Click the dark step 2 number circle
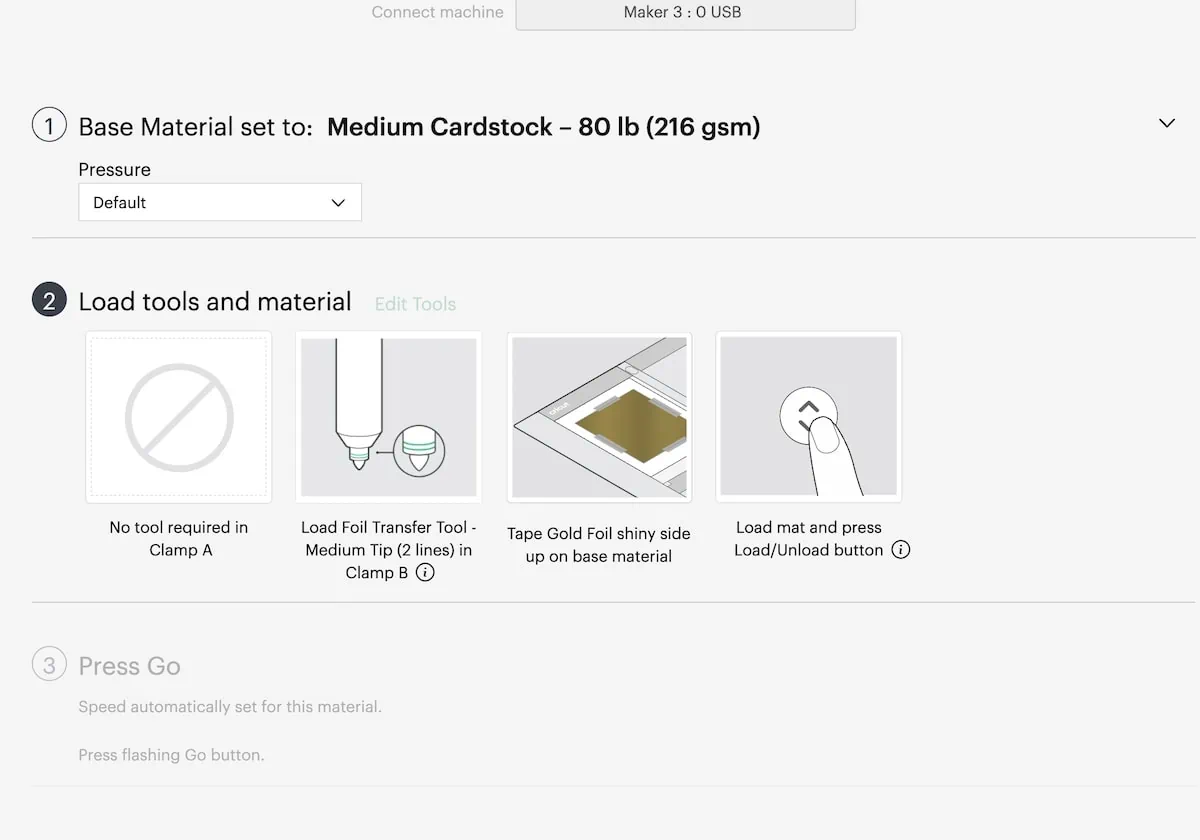Image resolution: width=1200 pixels, height=840 pixels. coord(49,300)
